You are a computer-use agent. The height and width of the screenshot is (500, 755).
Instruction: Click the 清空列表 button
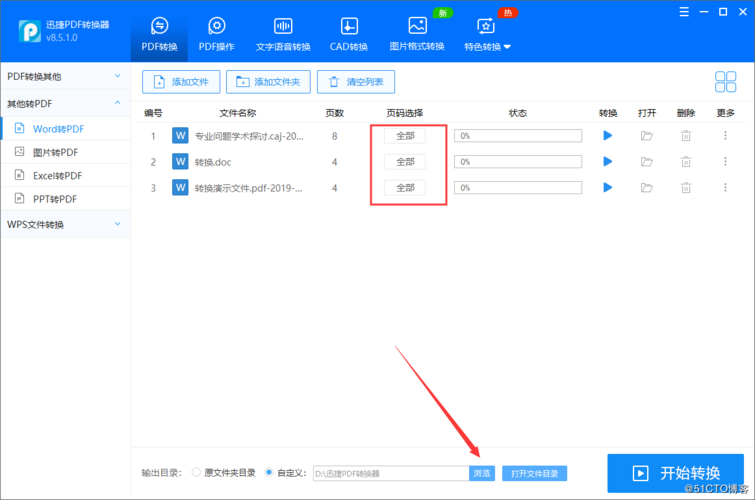pyautogui.click(x=356, y=82)
